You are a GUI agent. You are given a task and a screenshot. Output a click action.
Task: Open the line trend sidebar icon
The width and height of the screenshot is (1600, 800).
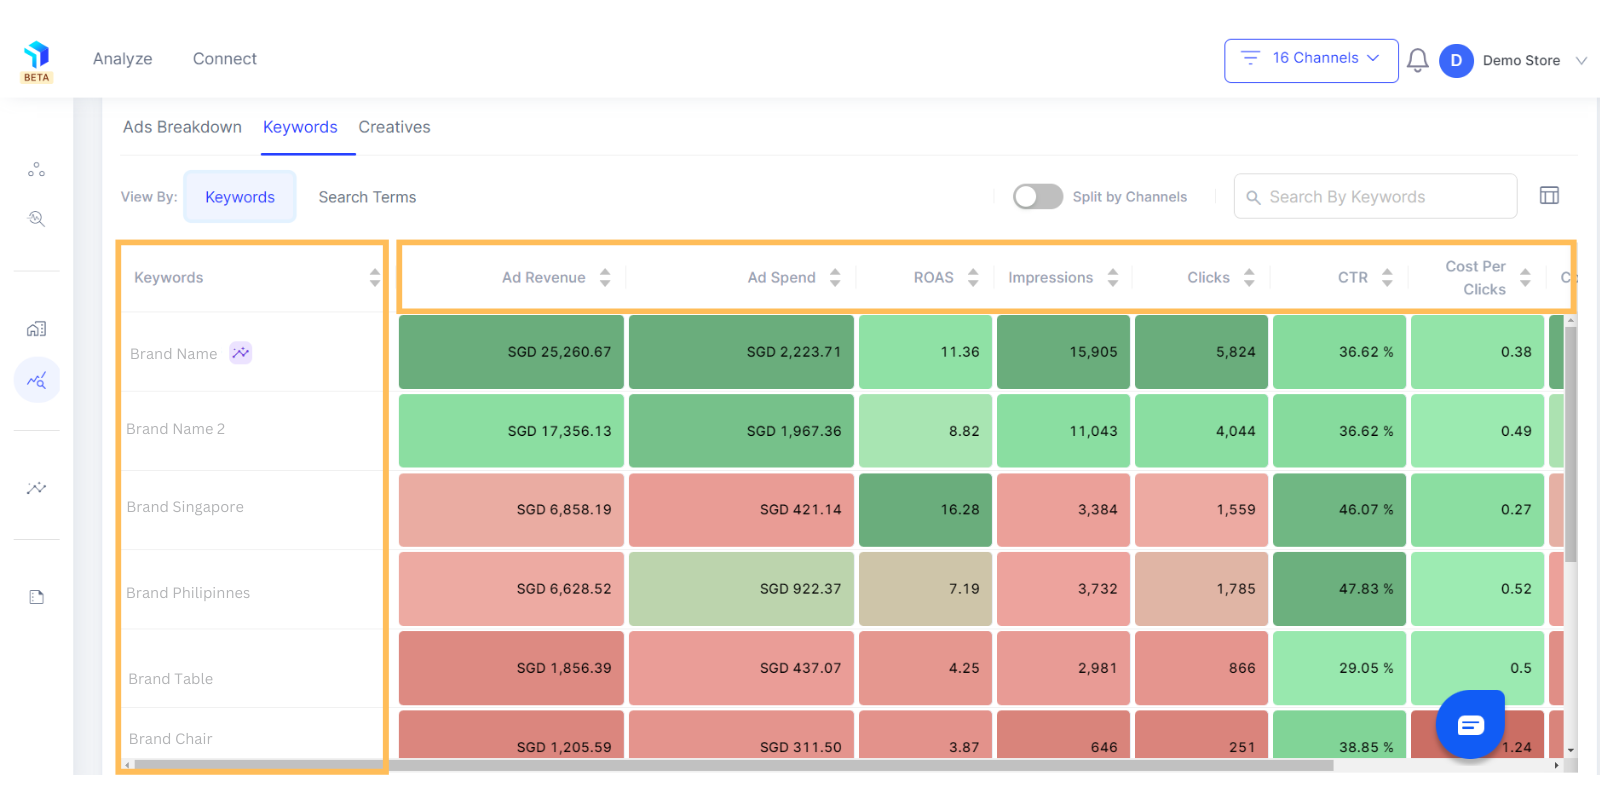pos(37,488)
